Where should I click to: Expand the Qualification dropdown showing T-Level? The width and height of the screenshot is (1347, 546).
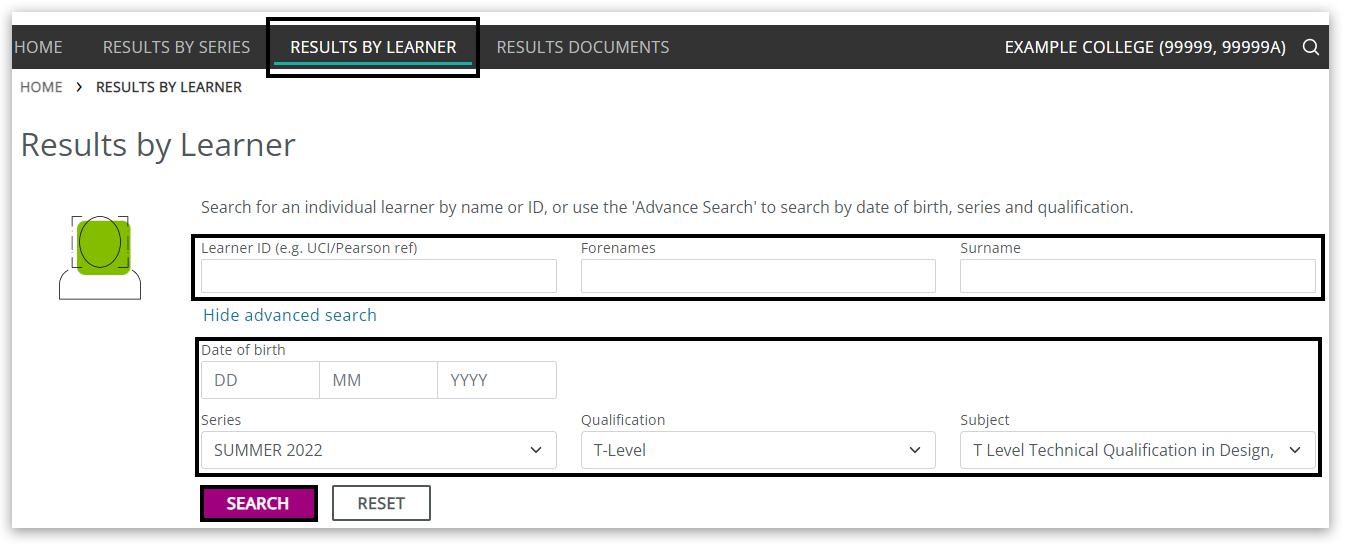tap(757, 450)
